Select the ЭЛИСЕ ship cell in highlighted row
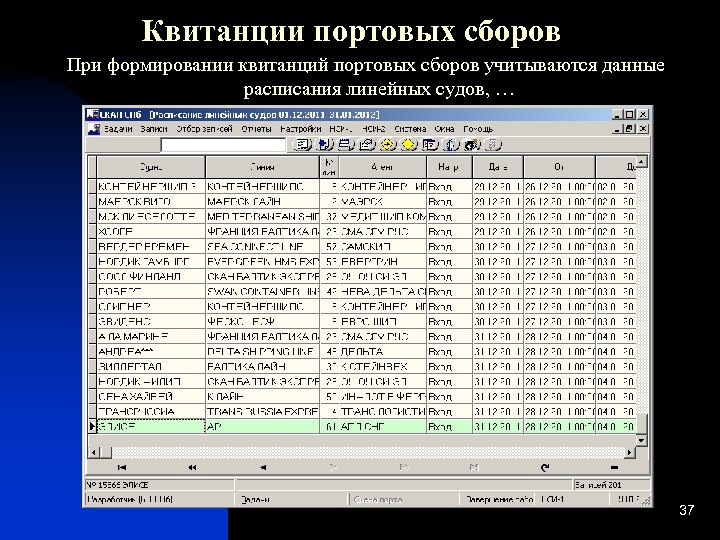 [x=151, y=427]
